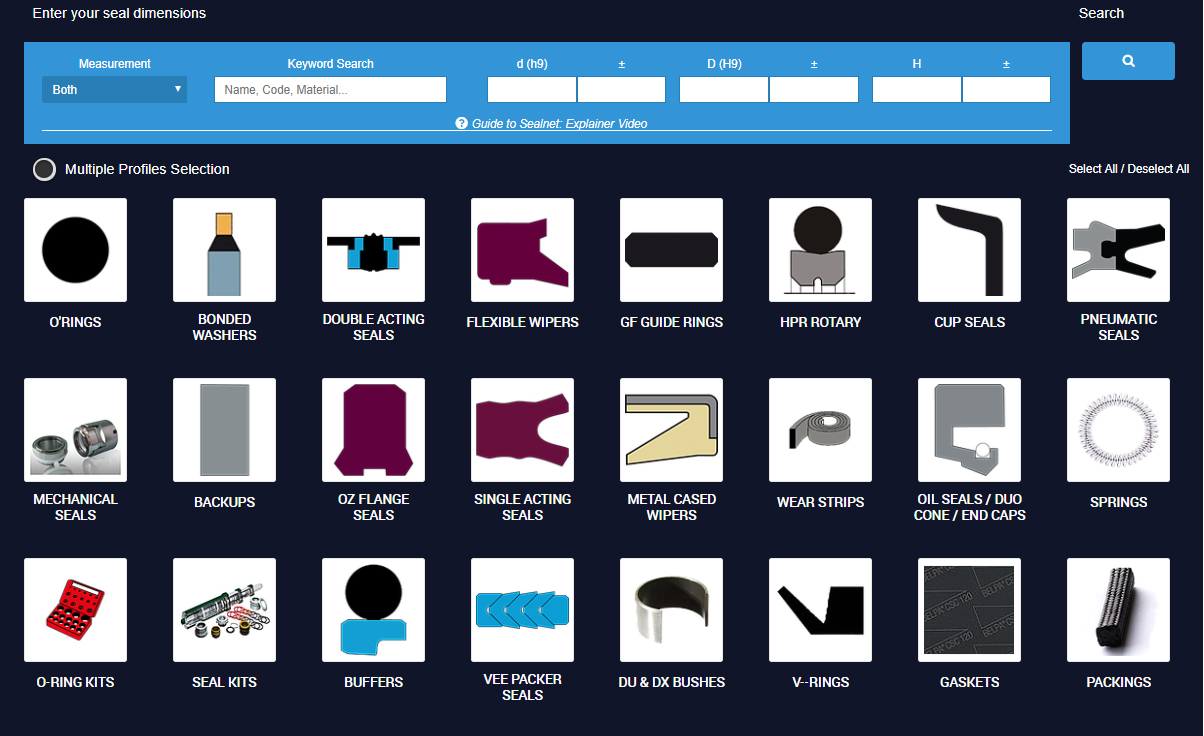Select the O'Rings profile icon
1204x736 pixels.
click(x=75, y=250)
